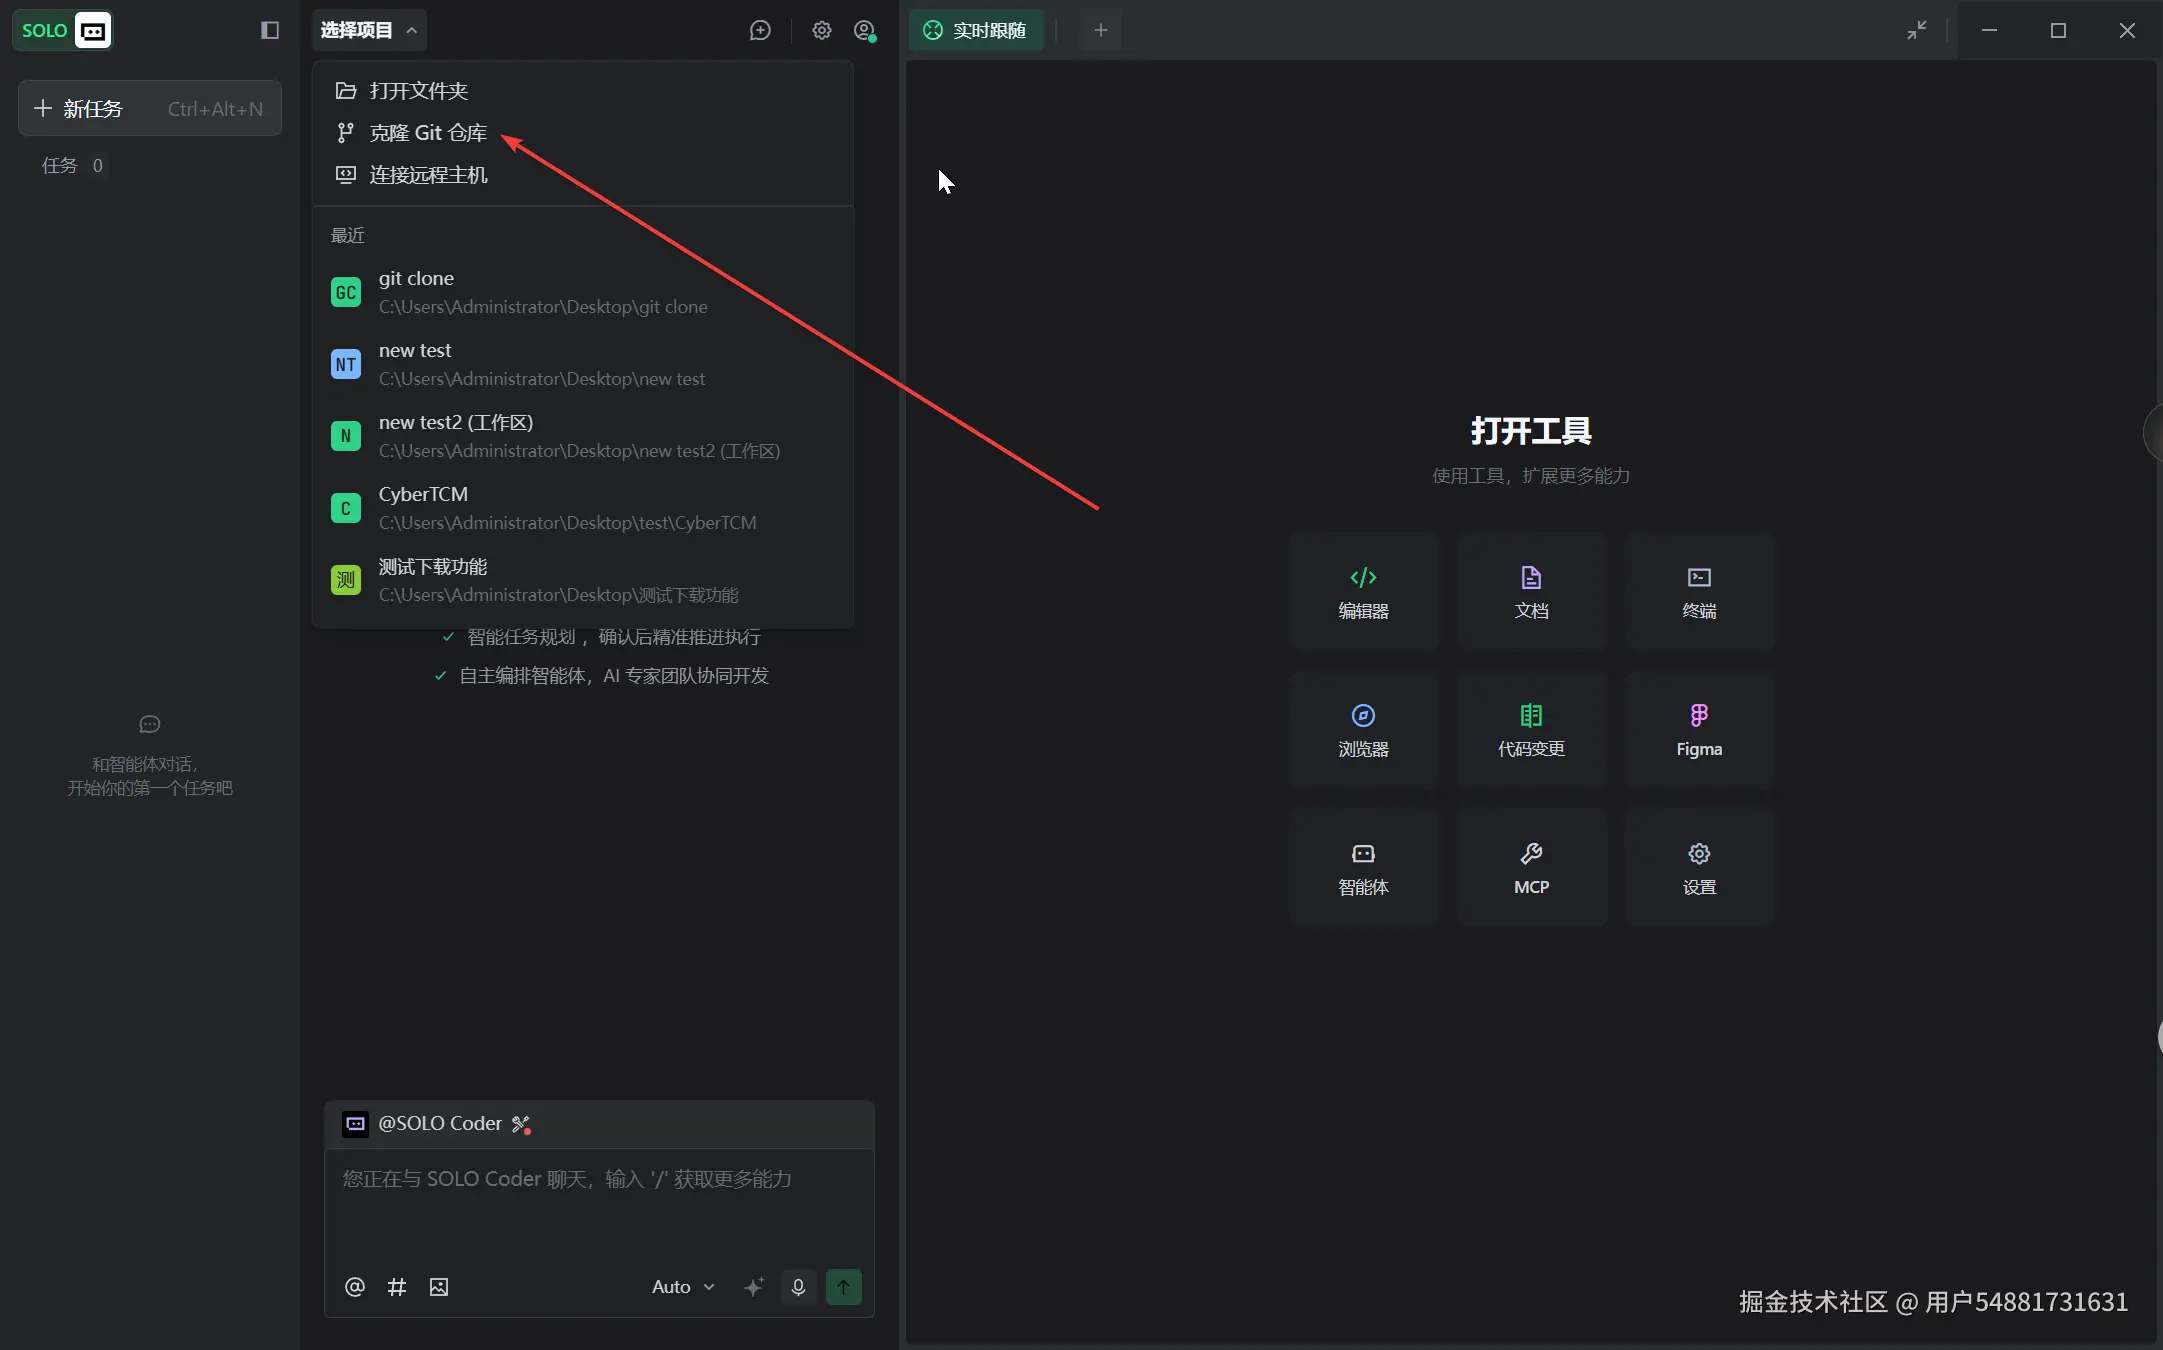Collapse the 选择项目 project dropdown

368,30
